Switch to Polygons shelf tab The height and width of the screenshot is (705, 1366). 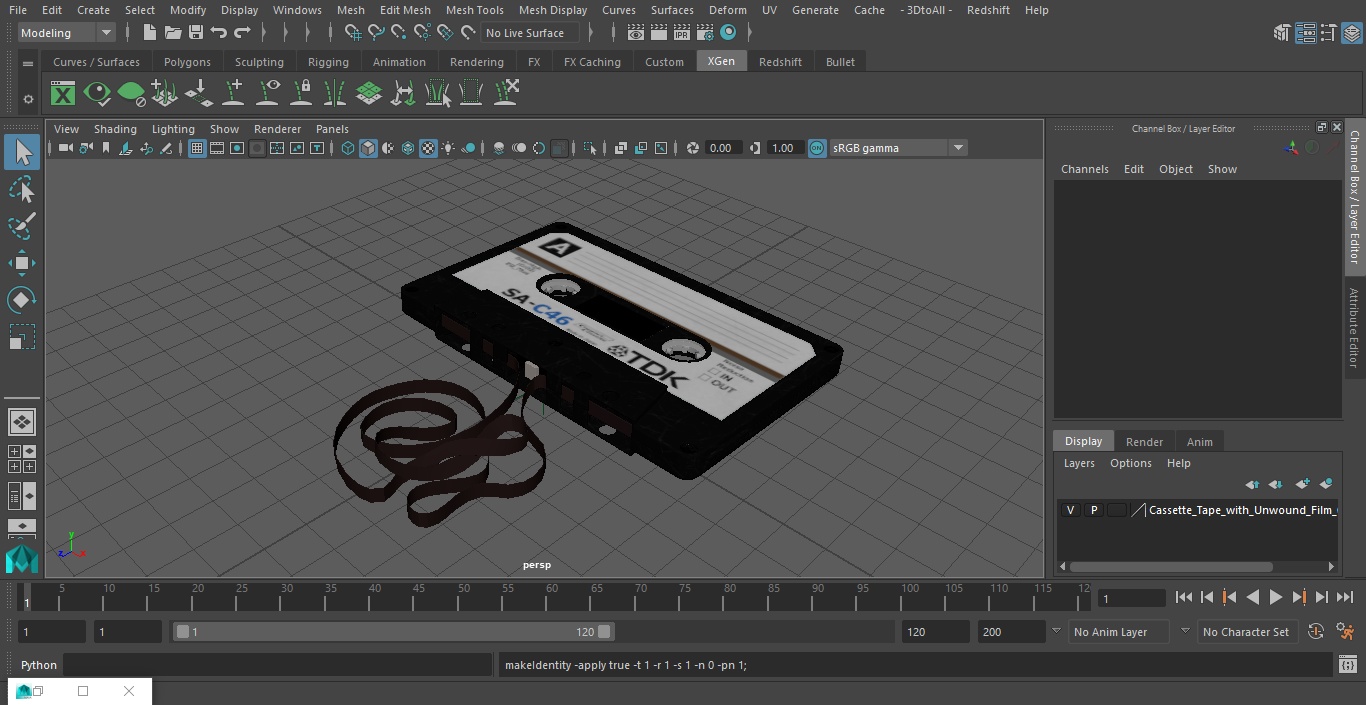click(x=187, y=62)
